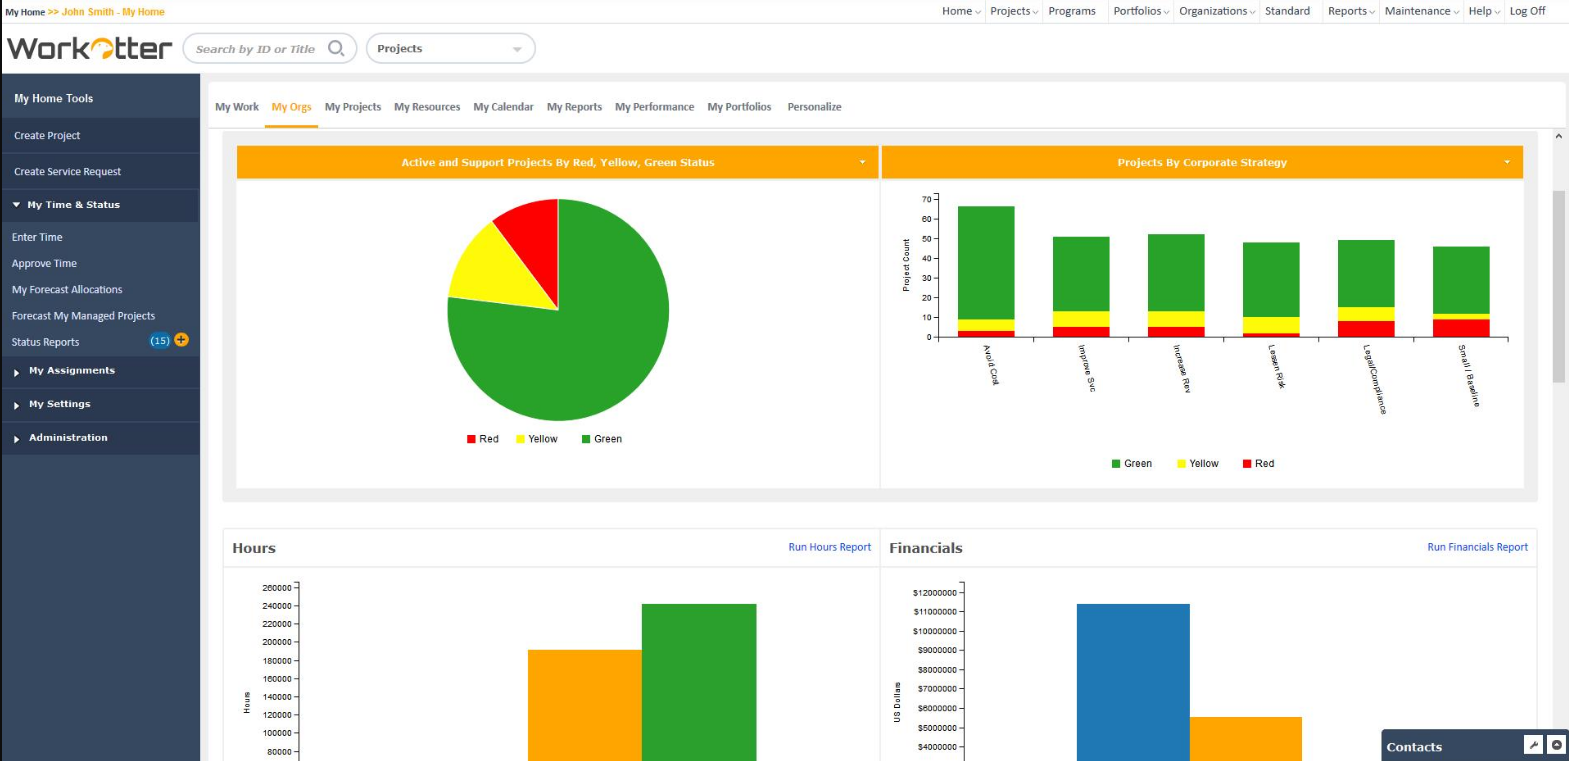The width and height of the screenshot is (1569, 761).
Task: Toggle Green legend in corporate strategy chart
Action: (1131, 464)
